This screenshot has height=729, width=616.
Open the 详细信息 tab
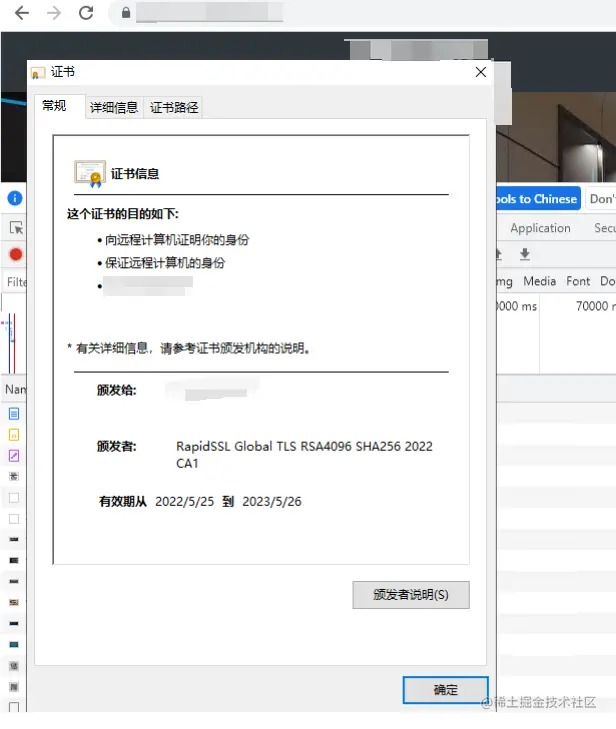tap(114, 107)
